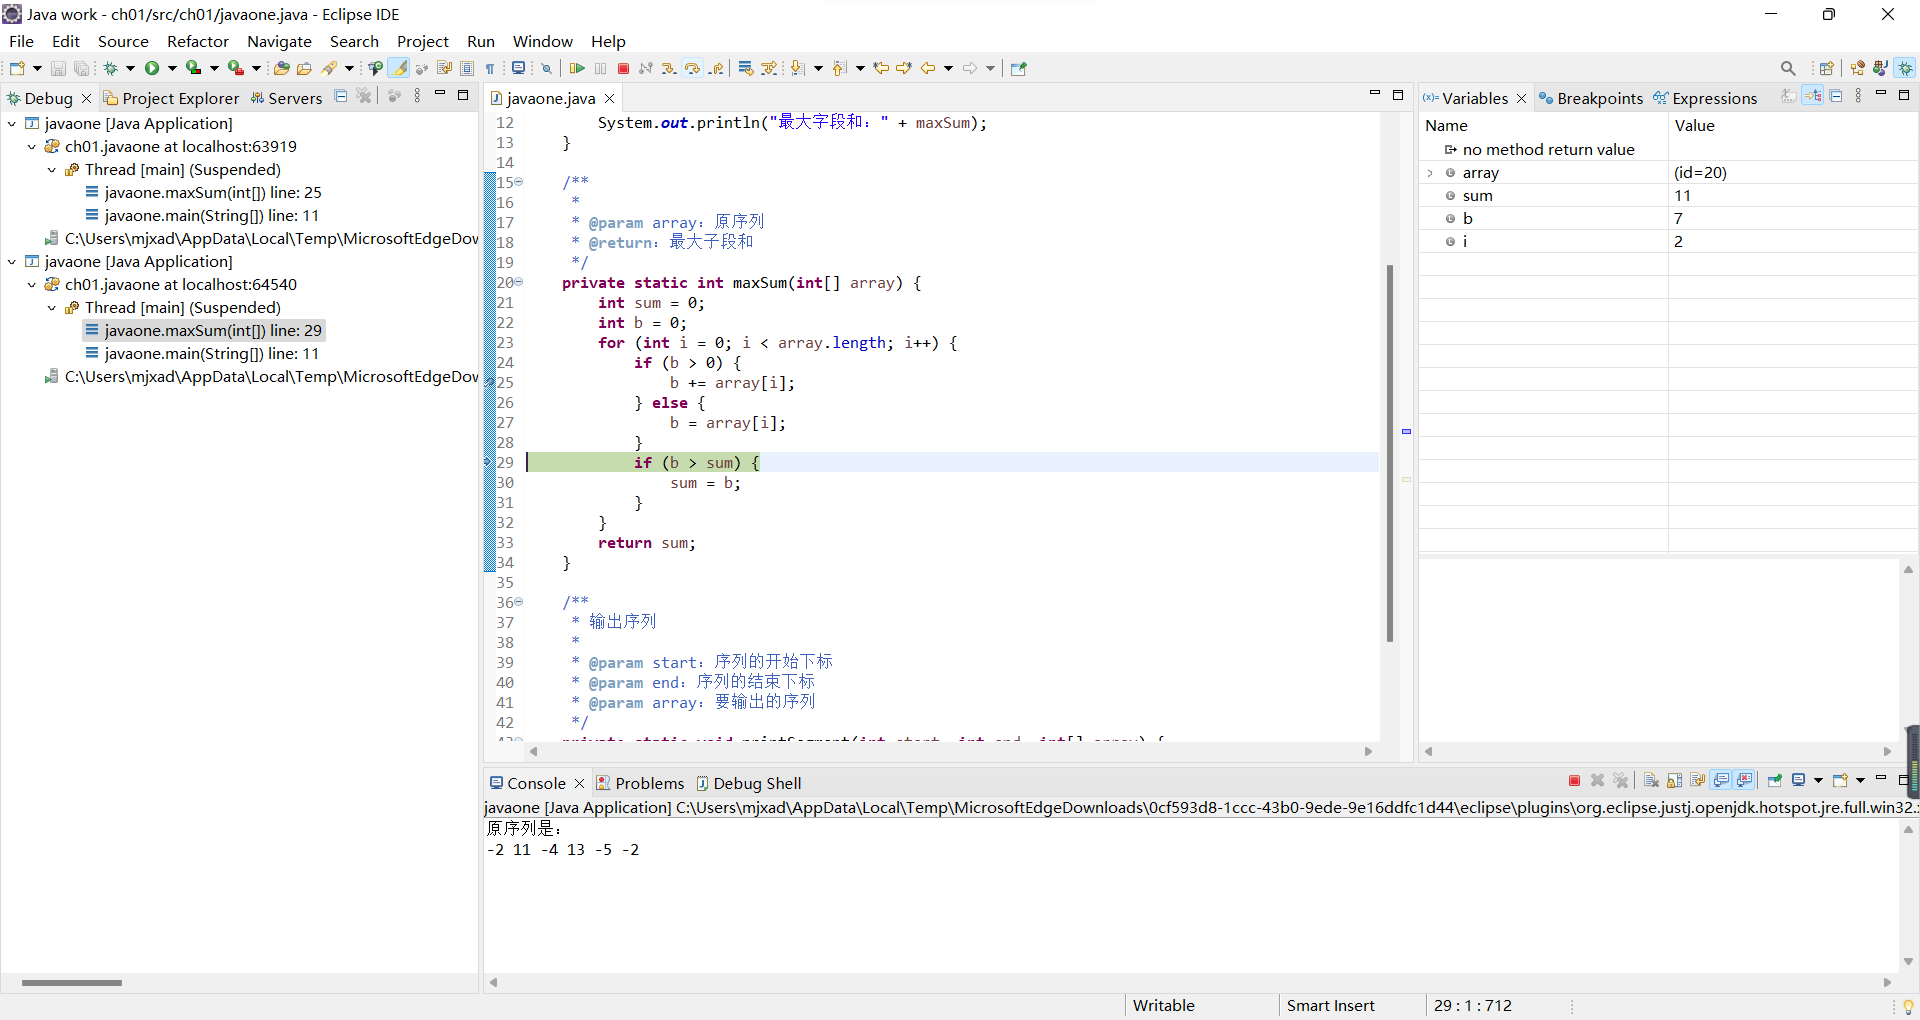1920x1020 pixels.
Task: Click the Collapse All icon in Variables view
Action: click(x=1836, y=96)
